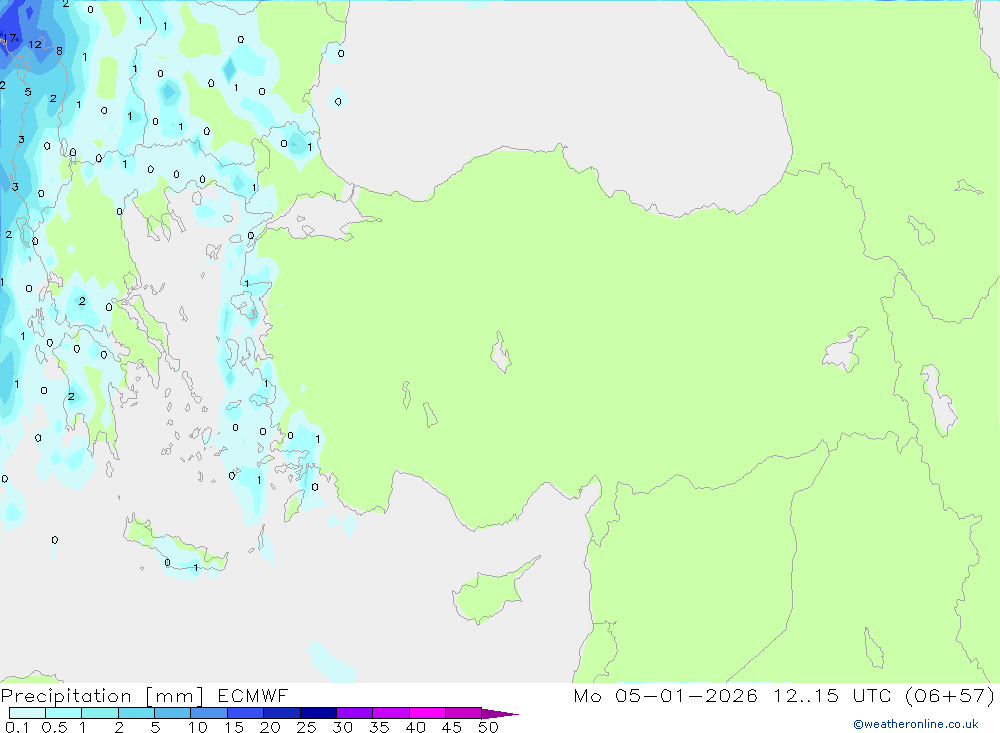The height and width of the screenshot is (733, 1000).
Task: Click the 40–45 mm magenta legend swatch
Action: click(x=427, y=713)
